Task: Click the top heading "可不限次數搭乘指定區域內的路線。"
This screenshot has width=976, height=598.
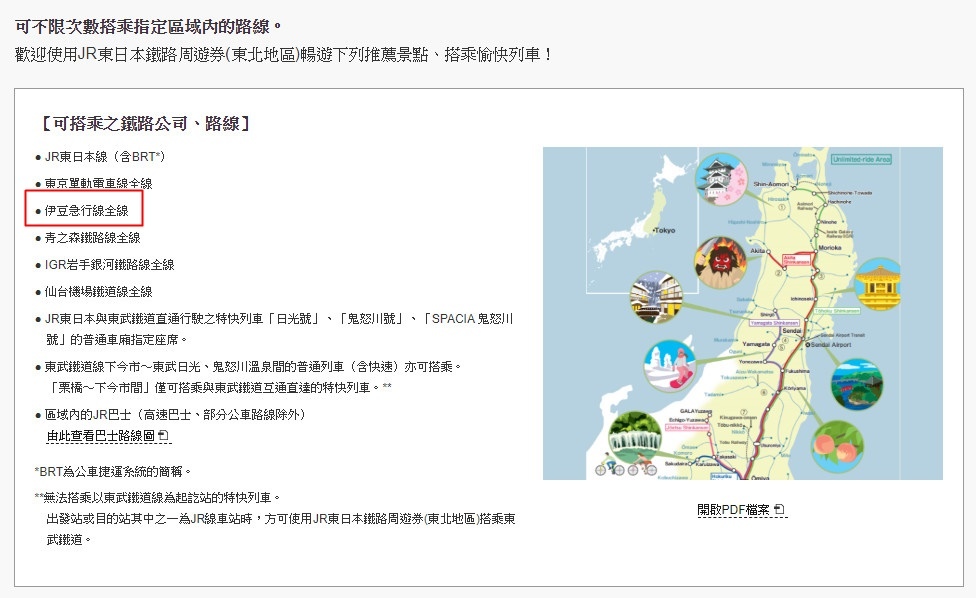Action: (x=149, y=26)
